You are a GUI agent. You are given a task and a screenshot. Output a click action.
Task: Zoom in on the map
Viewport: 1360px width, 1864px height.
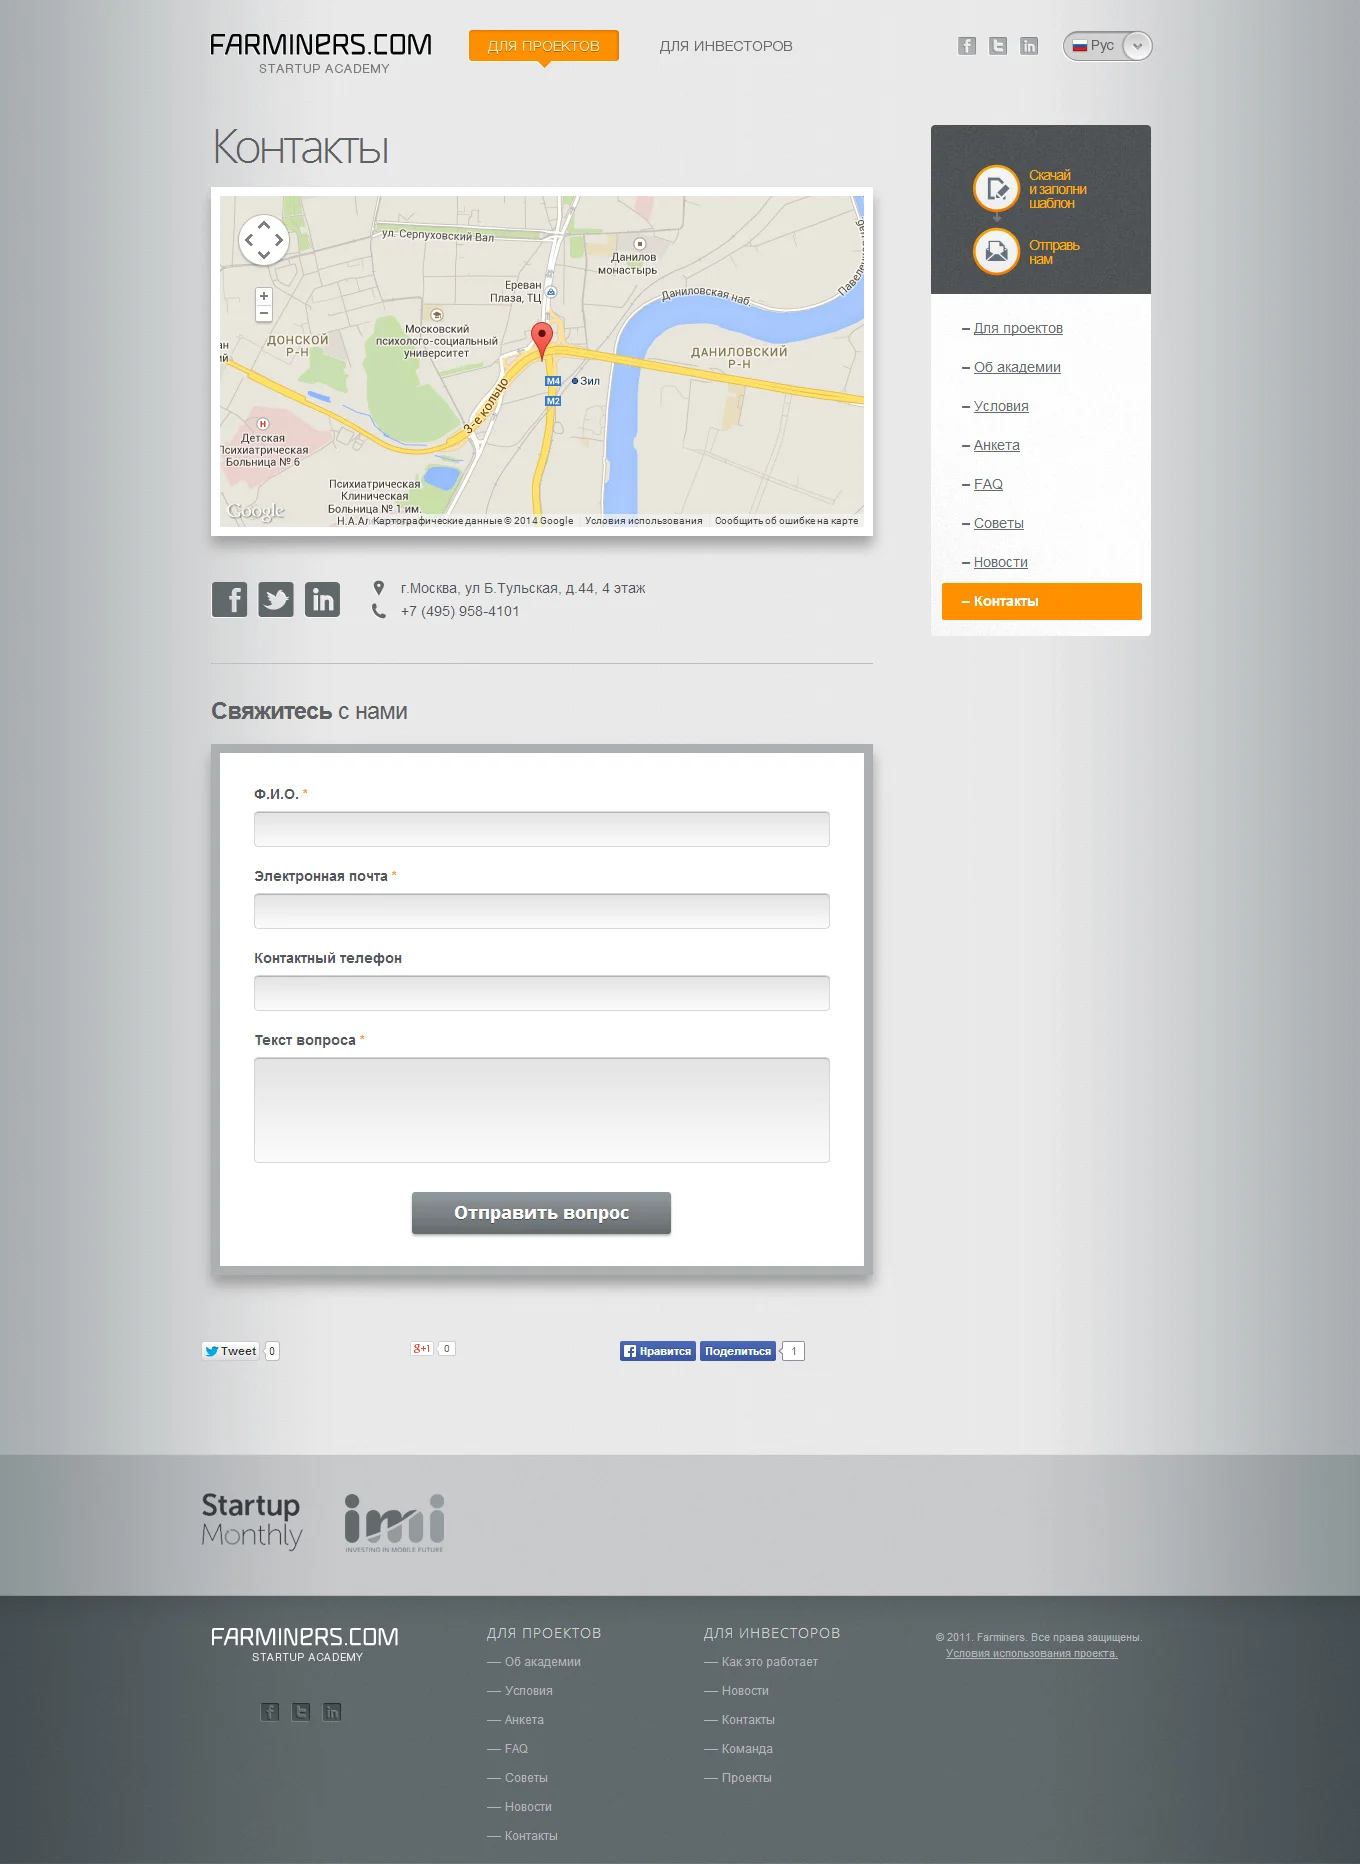[264, 296]
